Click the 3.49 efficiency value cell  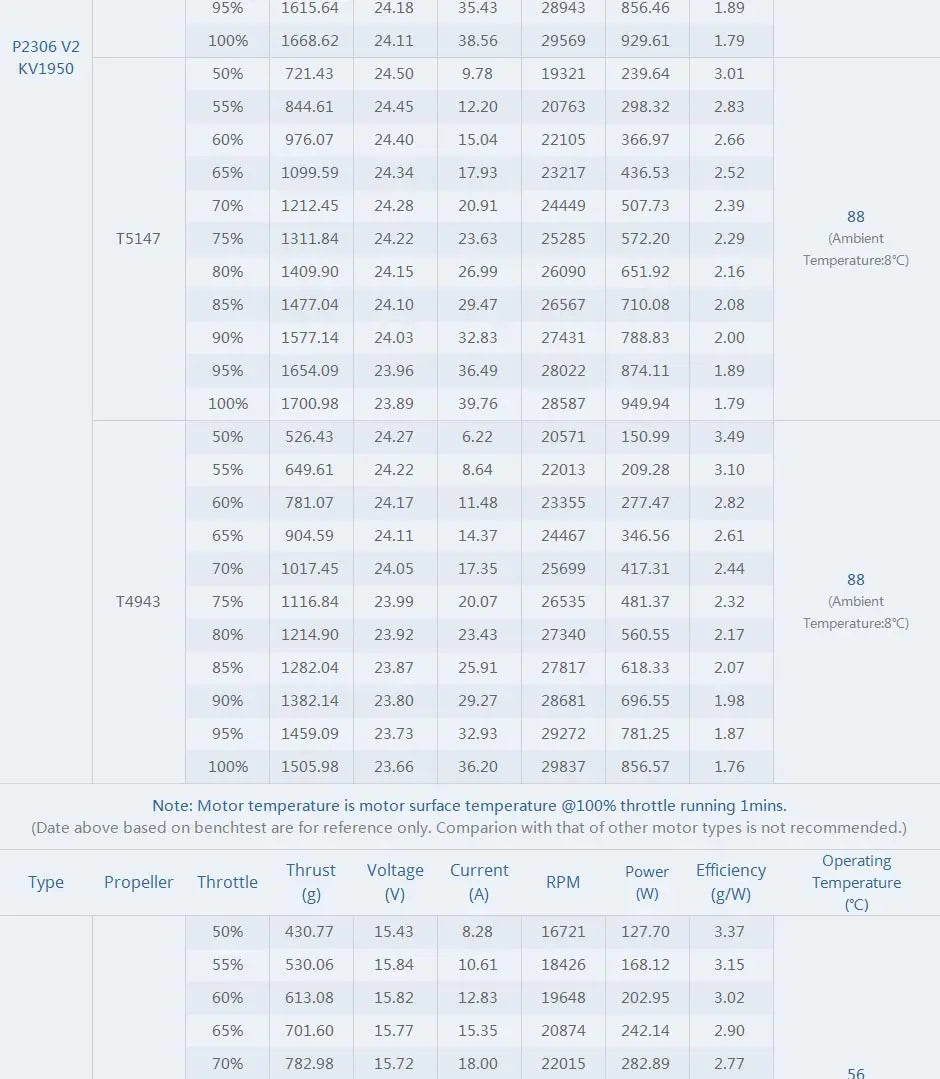tap(729, 437)
